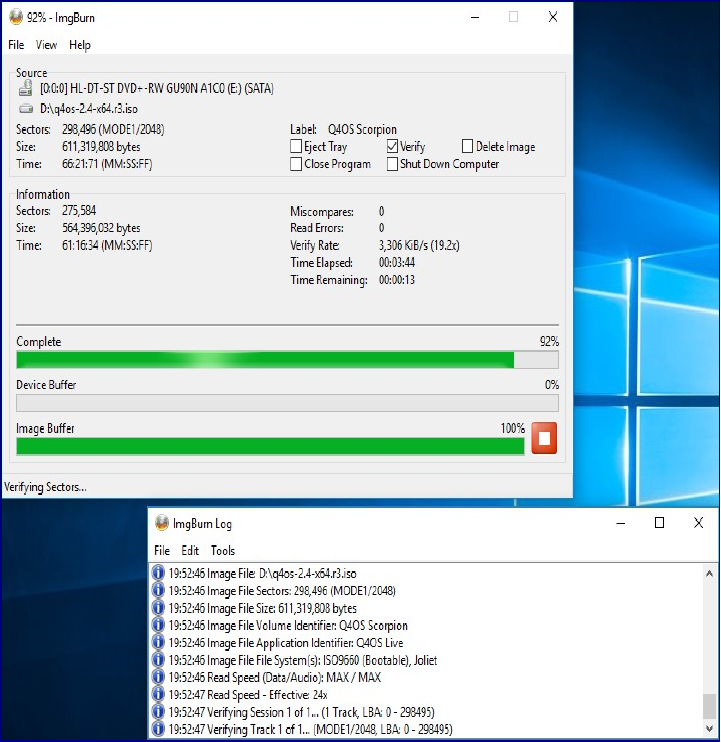Open the Edit menu in ImgBurn Log

(190, 550)
